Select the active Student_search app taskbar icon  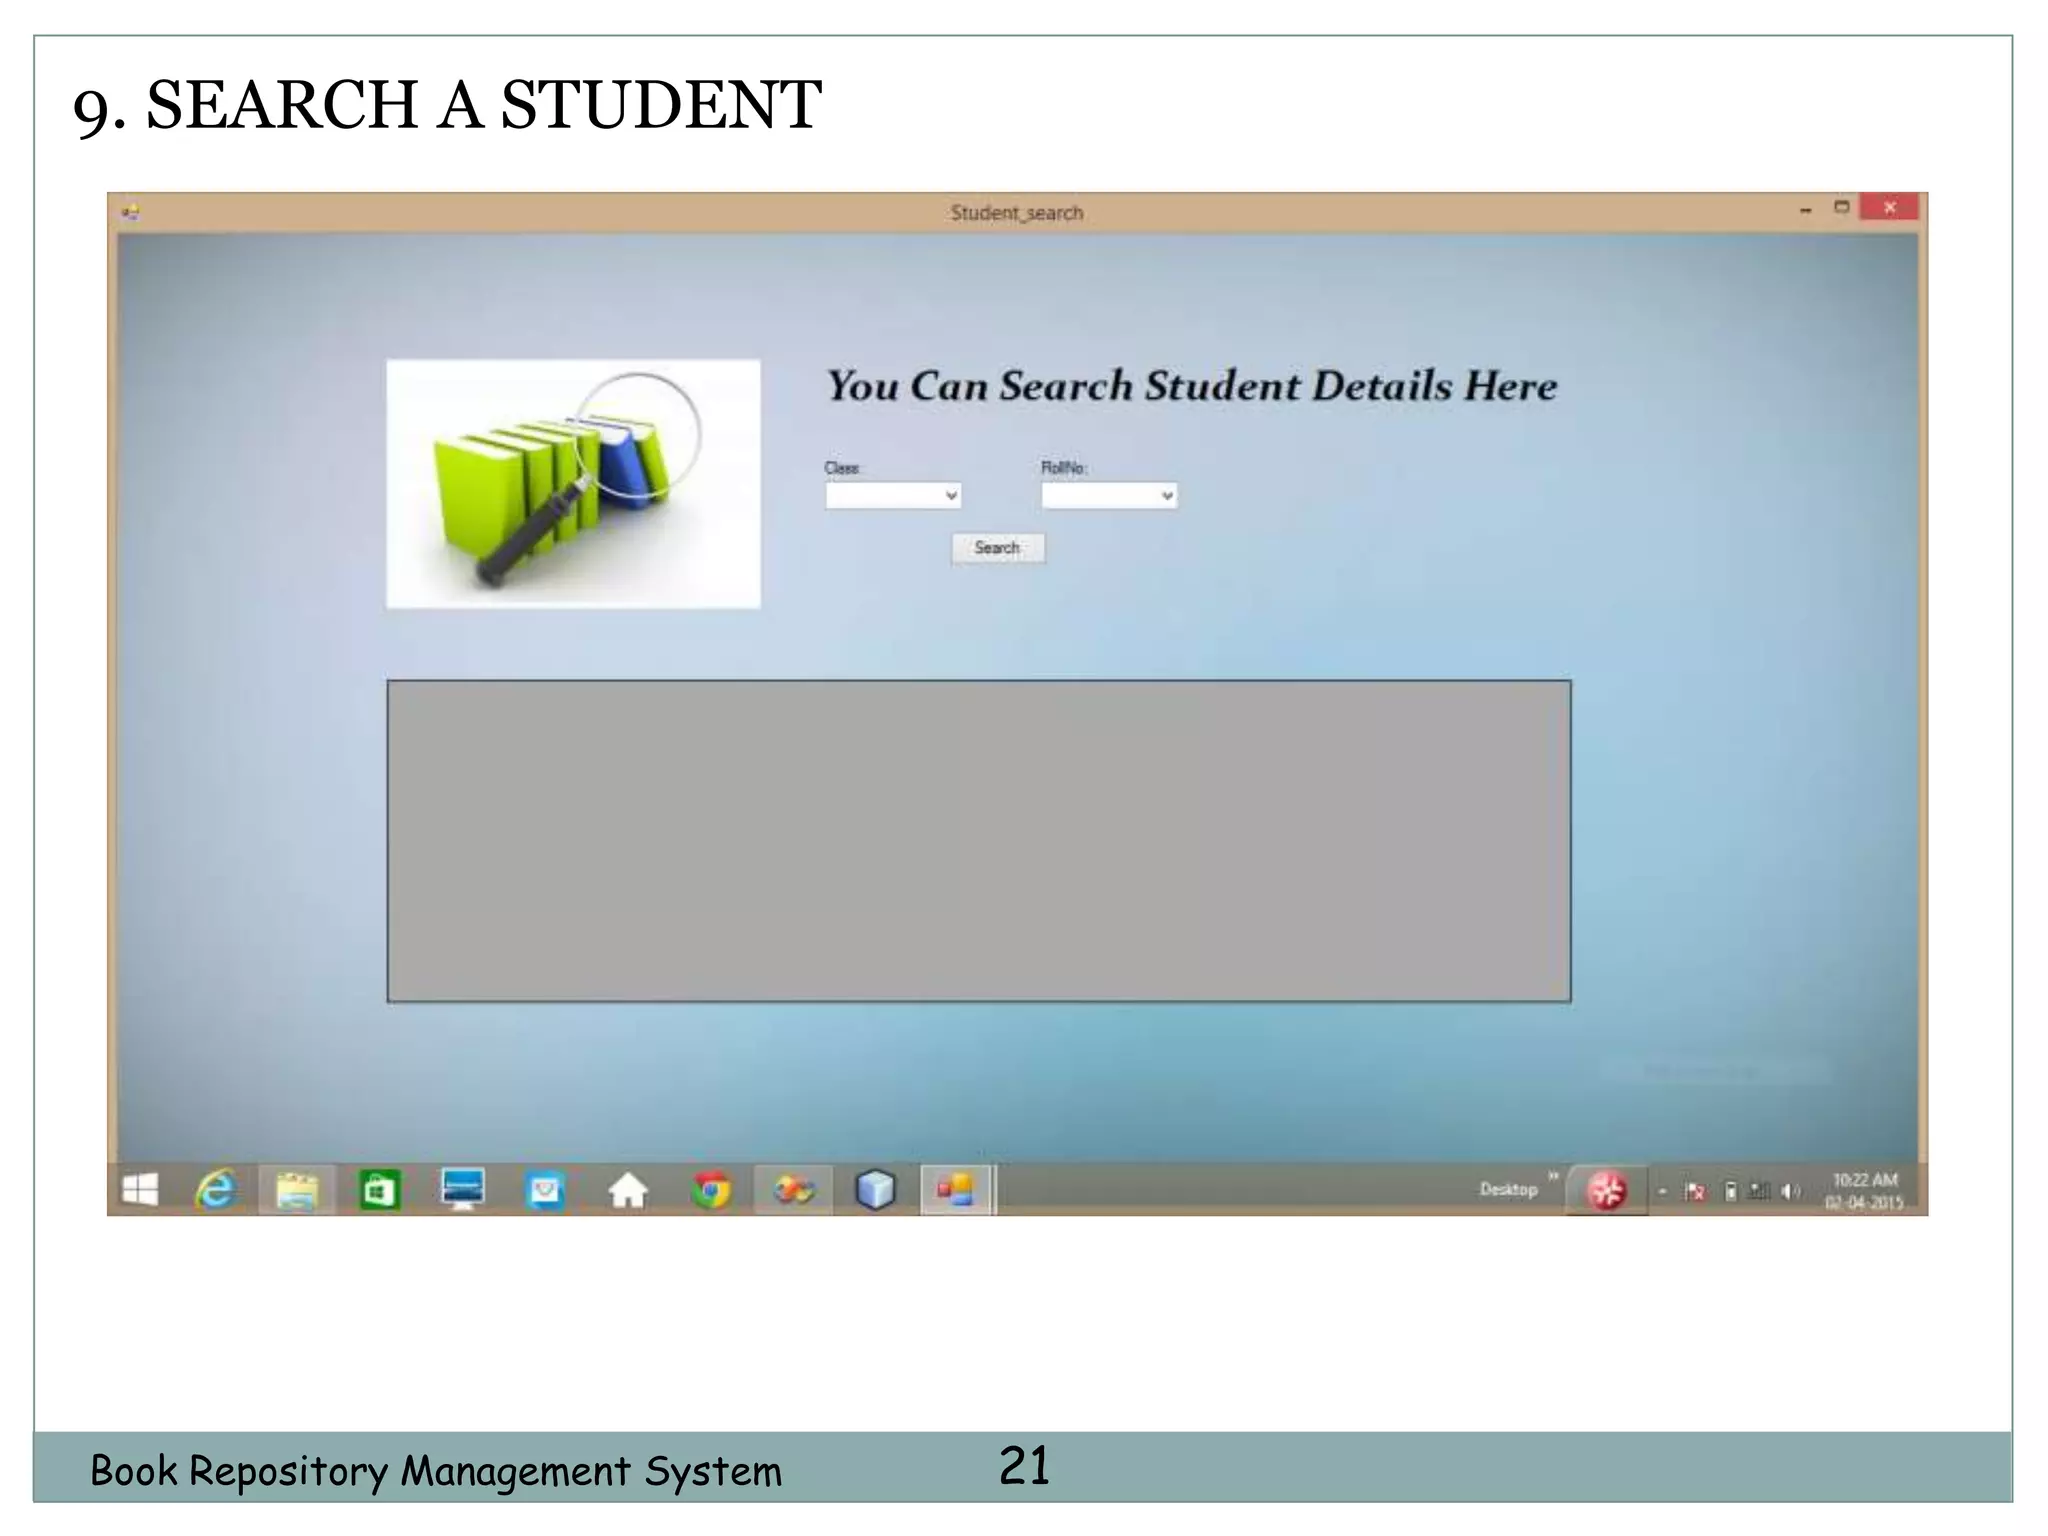click(956, 1190)
